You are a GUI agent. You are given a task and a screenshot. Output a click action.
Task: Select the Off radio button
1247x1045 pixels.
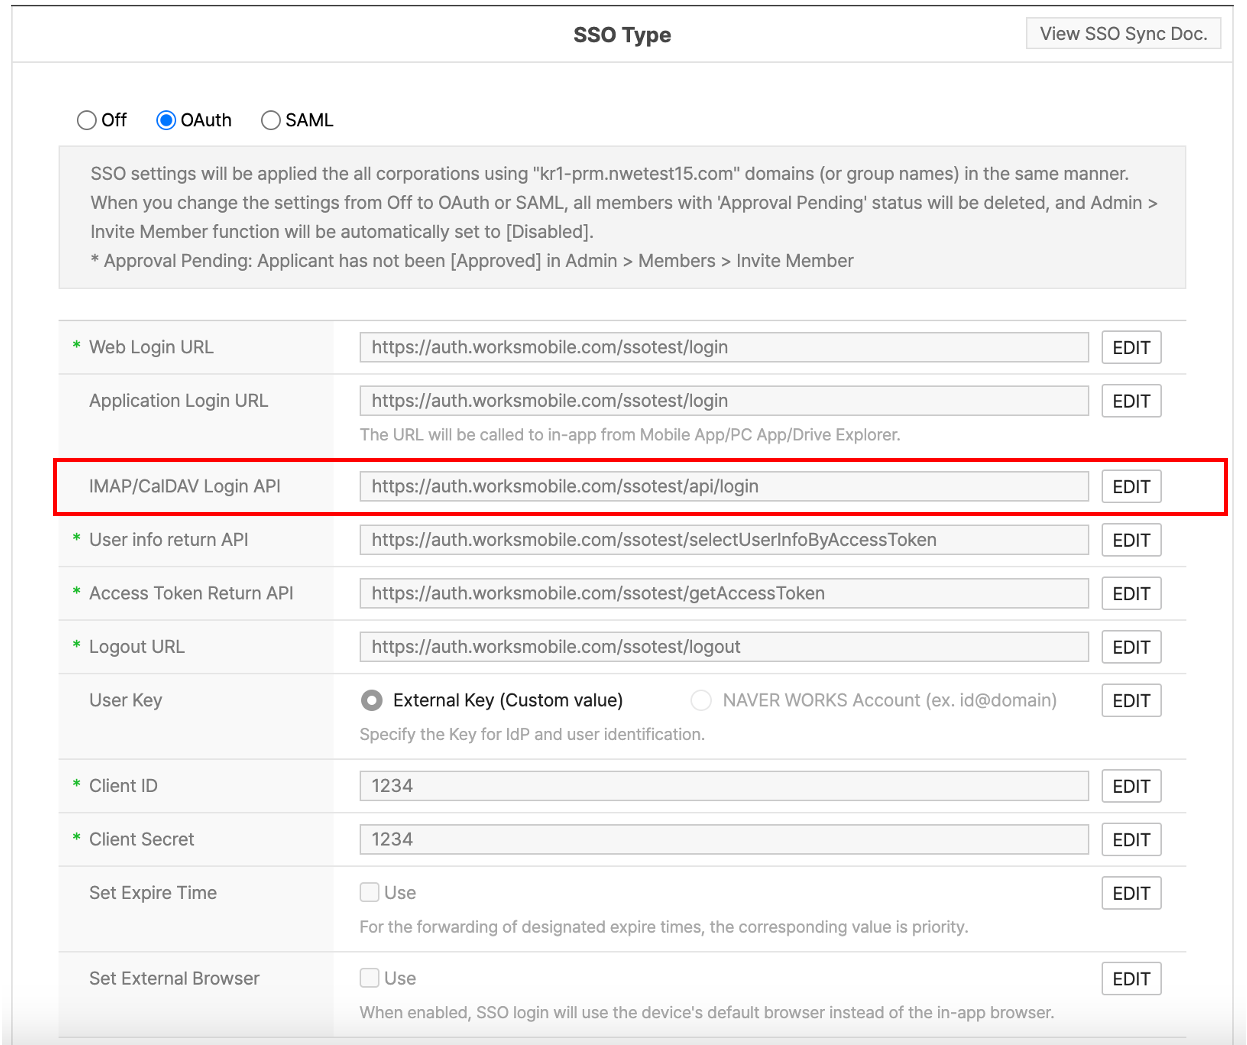87,120
